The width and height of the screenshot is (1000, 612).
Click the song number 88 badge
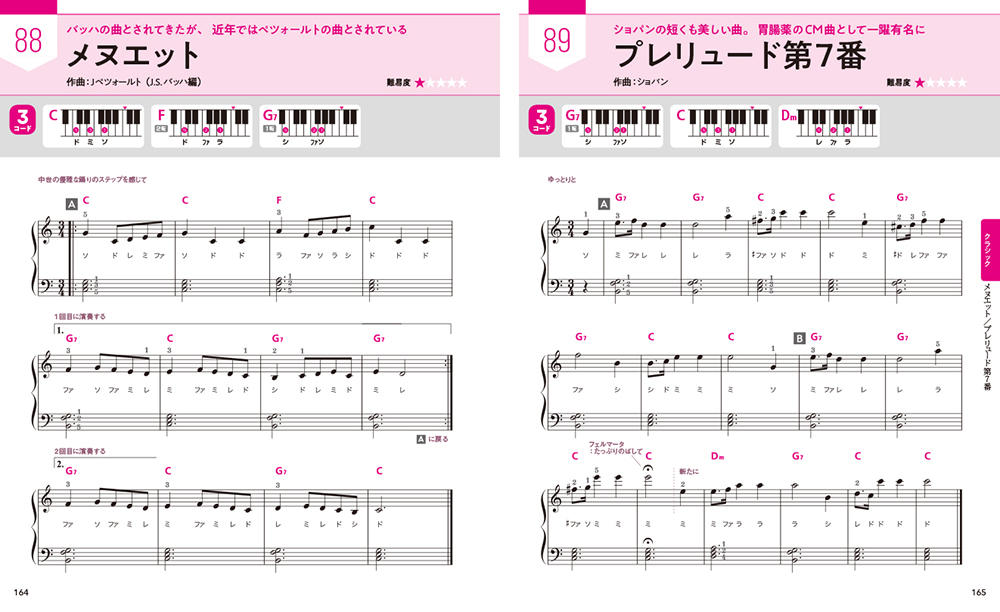coord(28,41)
